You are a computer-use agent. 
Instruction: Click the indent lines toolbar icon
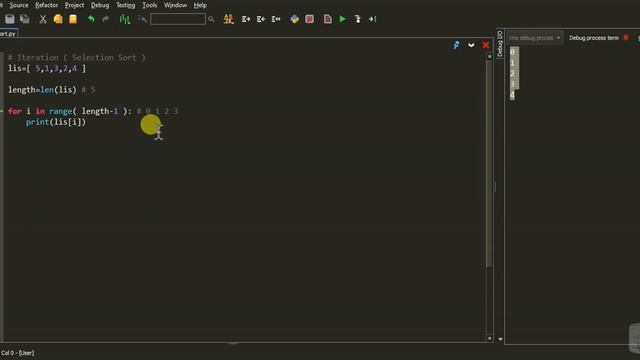pos(246,19)
